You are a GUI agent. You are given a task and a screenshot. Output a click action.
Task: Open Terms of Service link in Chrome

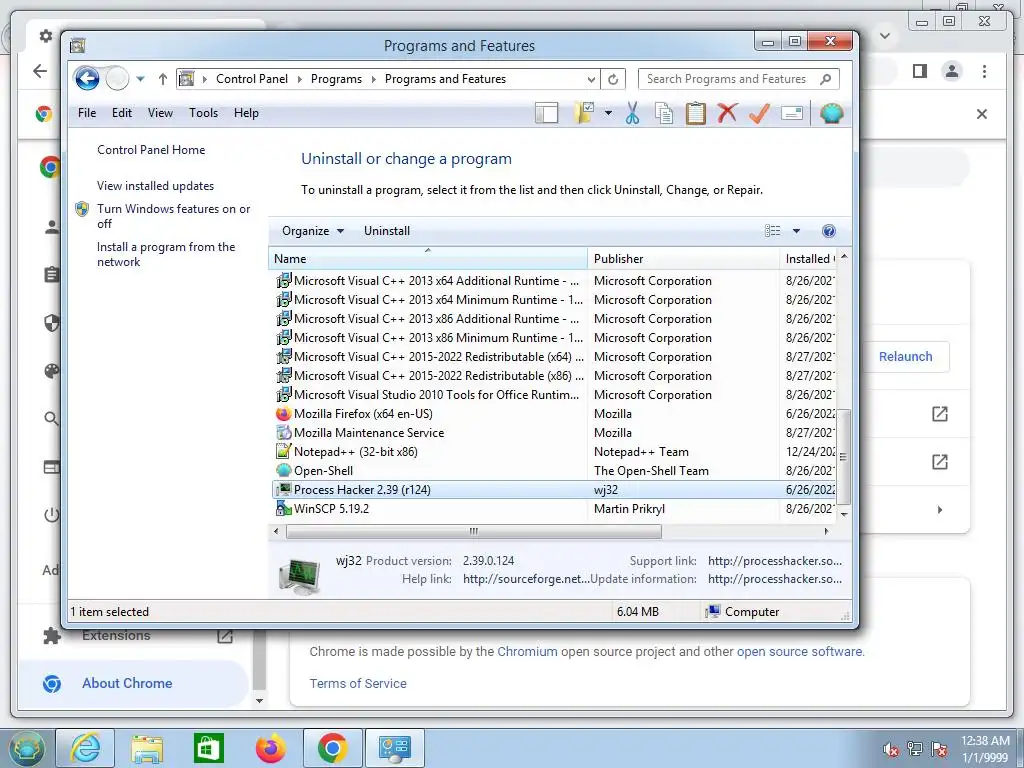tap(358, 683)
